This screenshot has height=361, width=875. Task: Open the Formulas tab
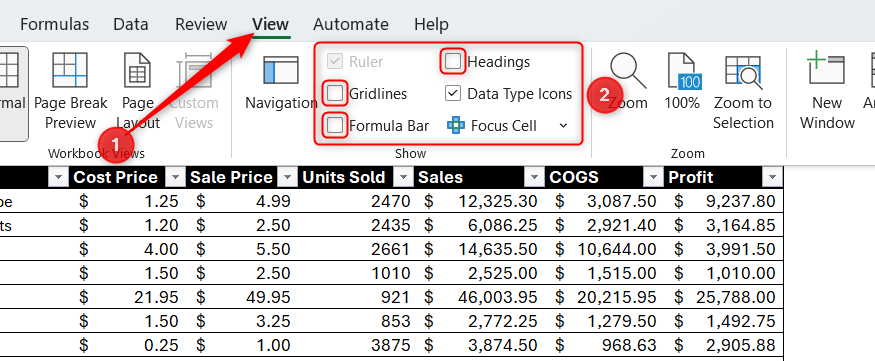pyautogui.click(x=54, y=25)
